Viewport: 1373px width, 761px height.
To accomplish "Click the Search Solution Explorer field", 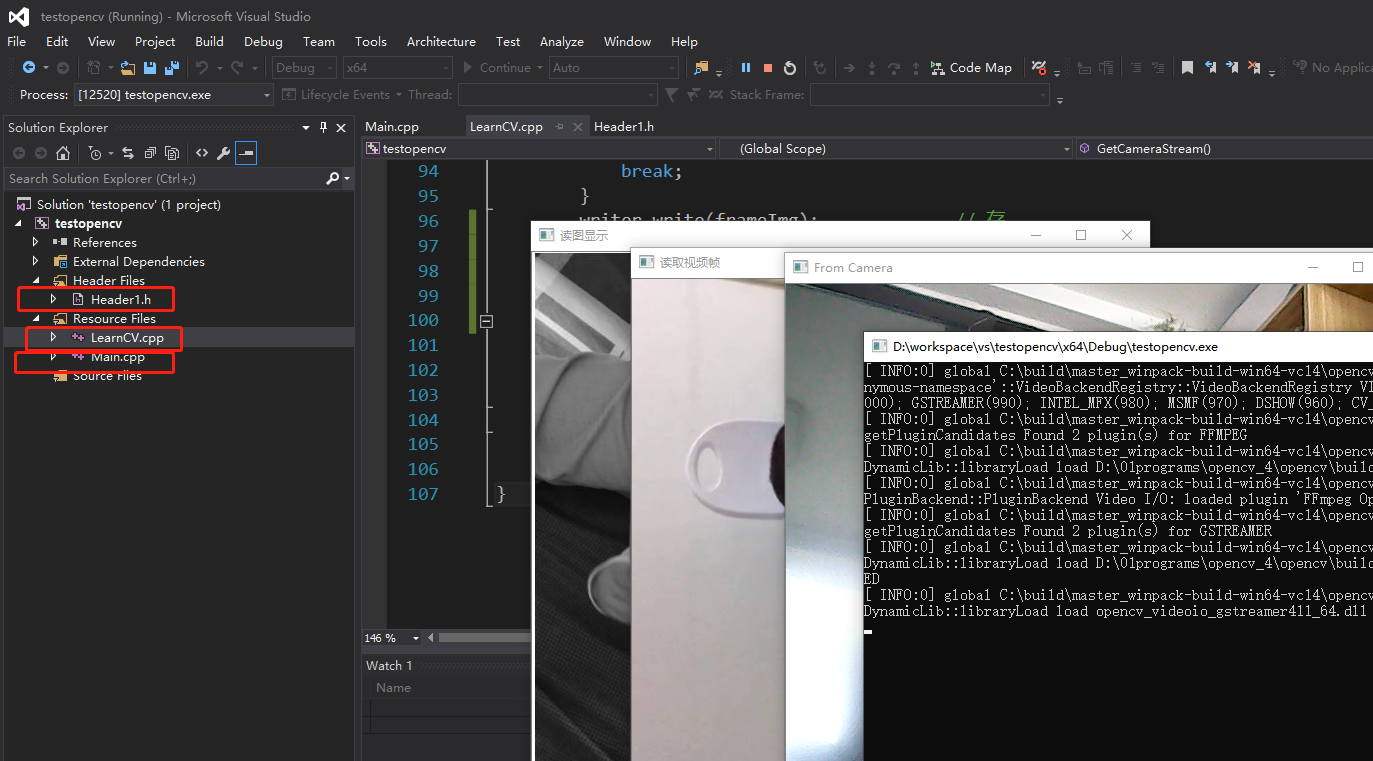I will (x=165, y=178).
